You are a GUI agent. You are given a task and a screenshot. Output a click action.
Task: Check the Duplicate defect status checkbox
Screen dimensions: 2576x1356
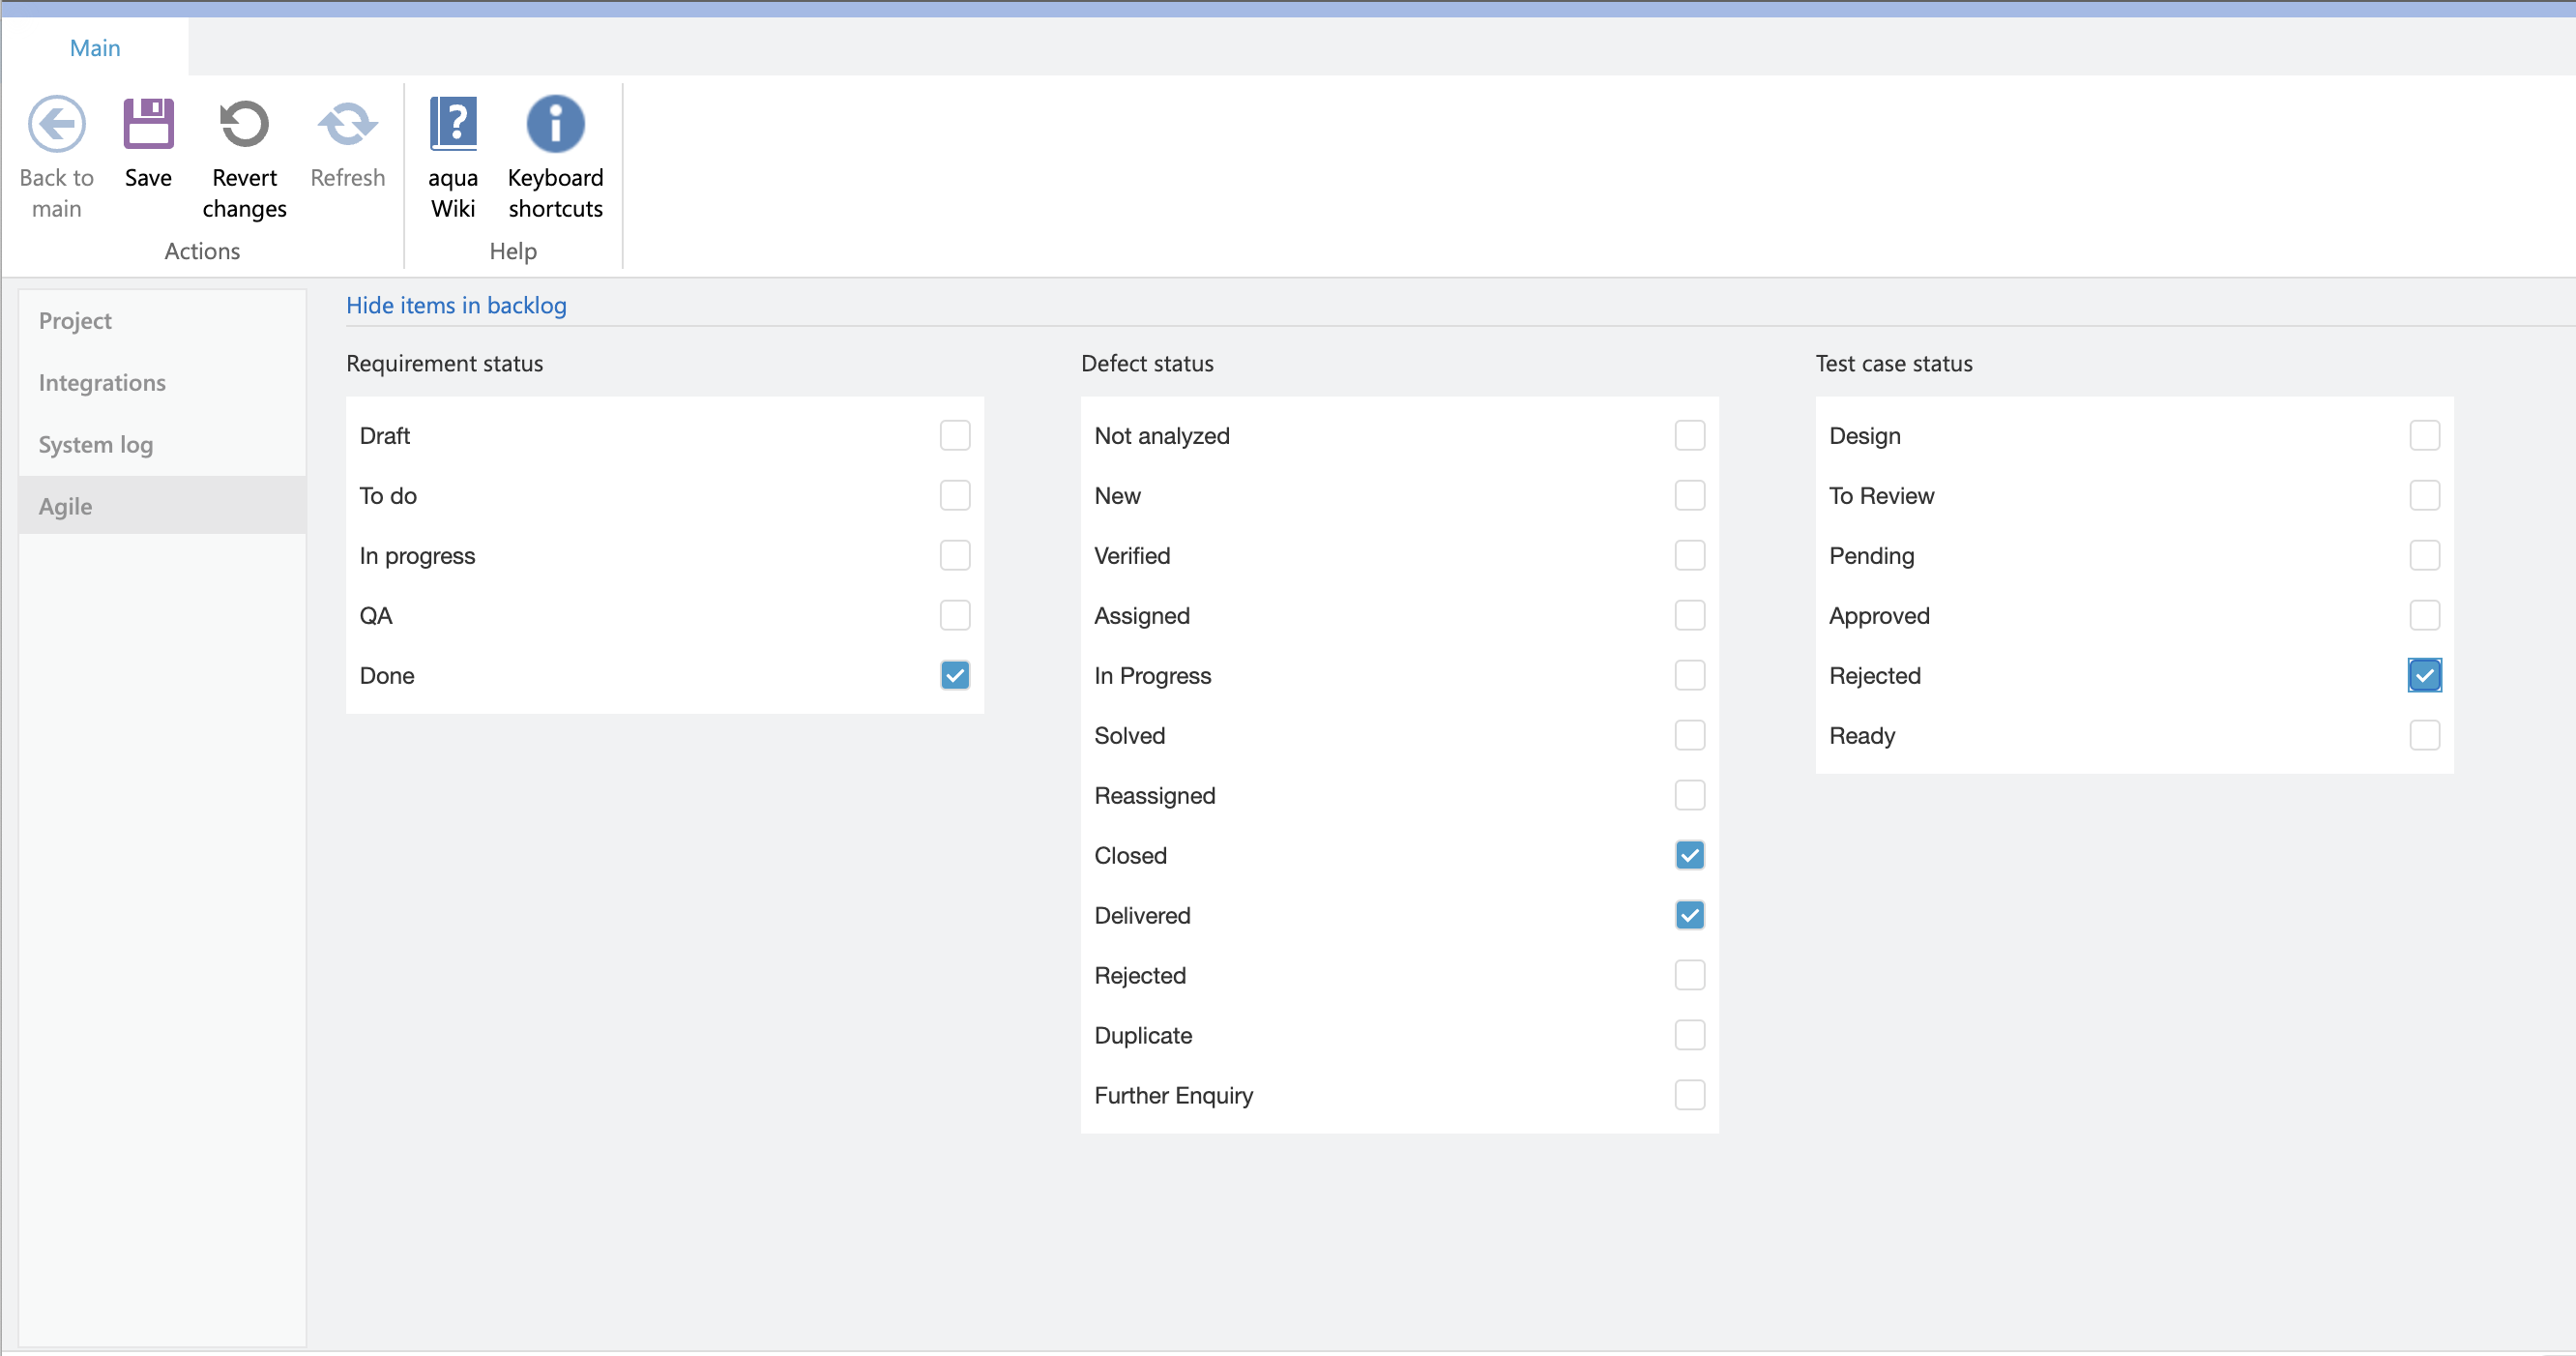click(x=1689, y=1035)
